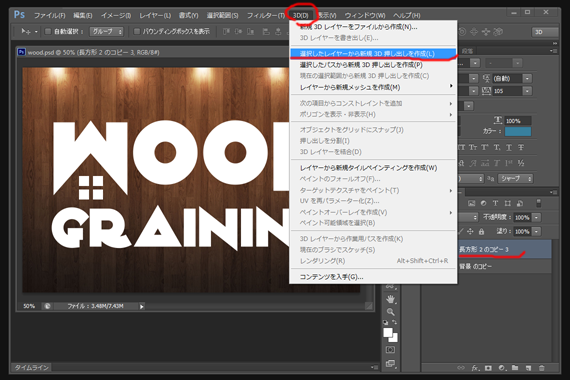Select the Zoom magnifier tool
This screenshot has height=380, width=570.
pyautogui.click(x=390, y=312)
